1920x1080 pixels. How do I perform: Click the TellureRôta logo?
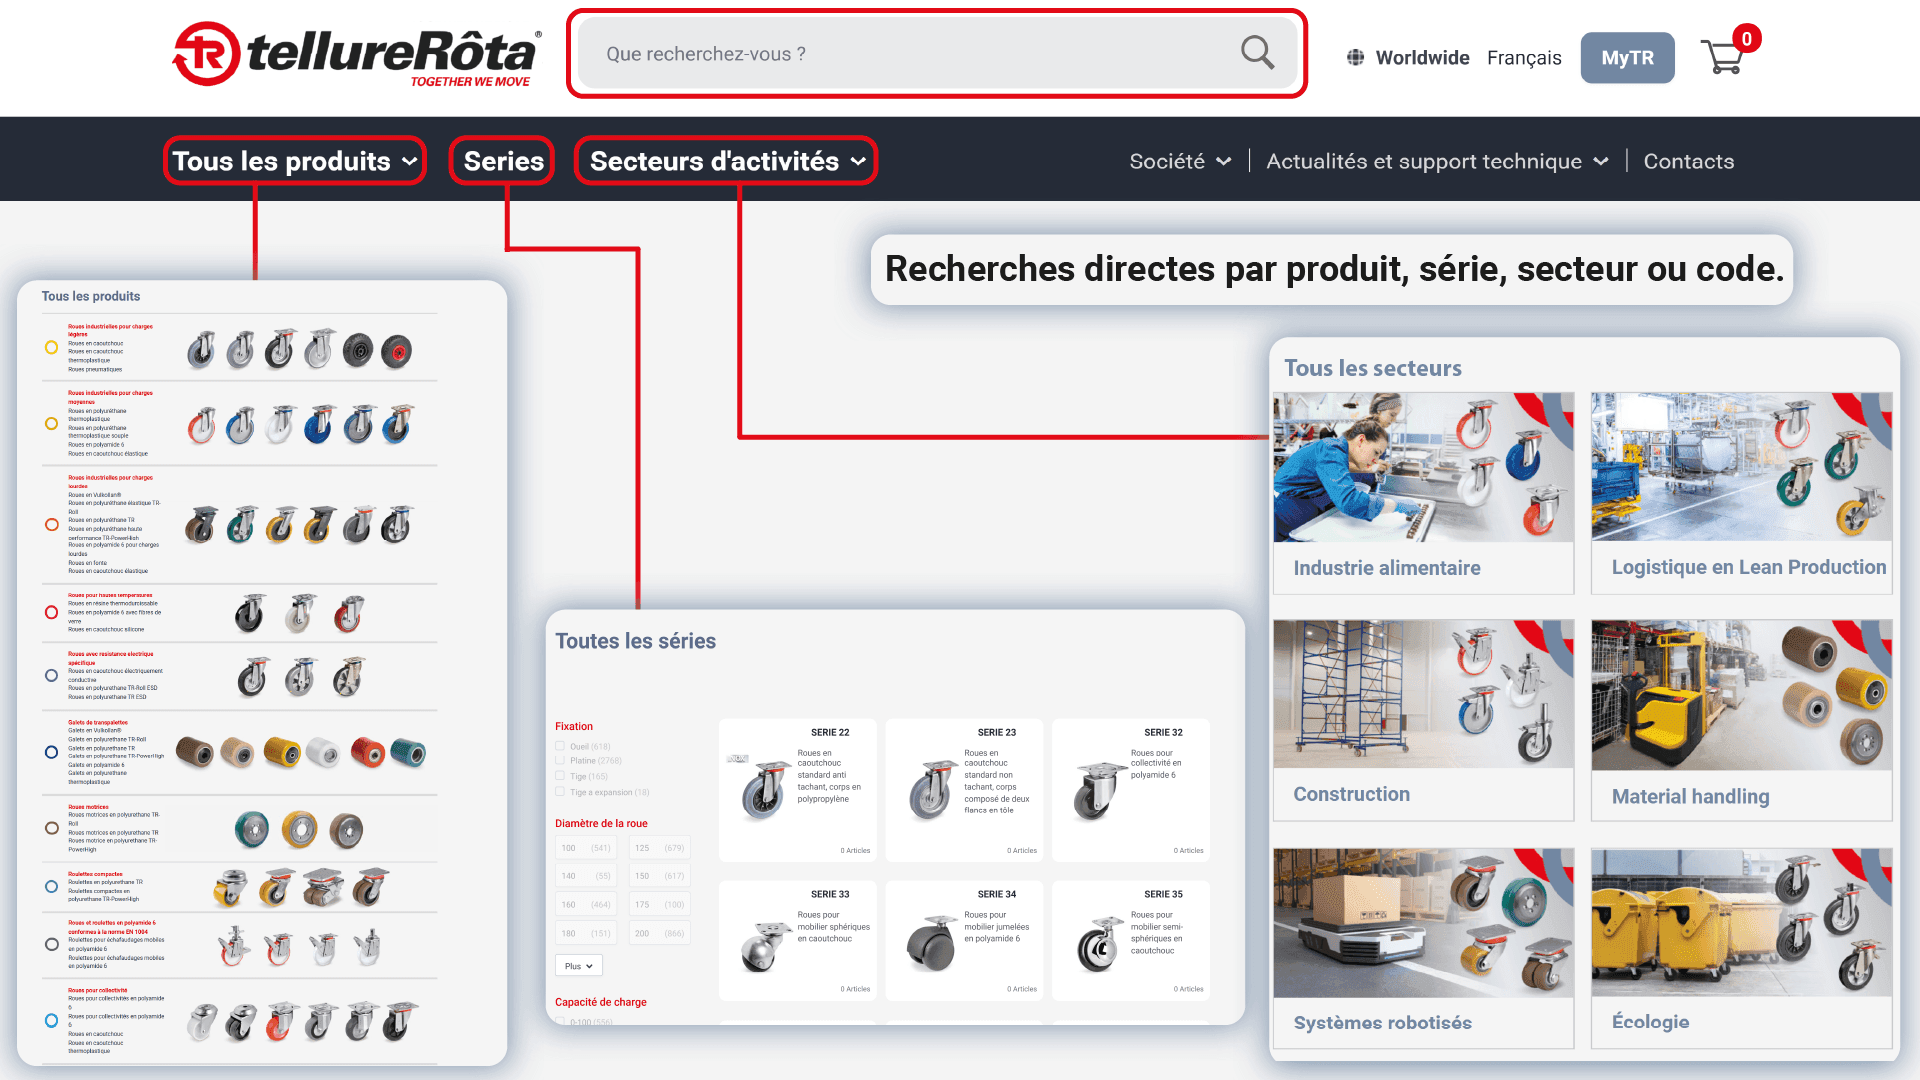pyautogui.click(x=357, y=54)
